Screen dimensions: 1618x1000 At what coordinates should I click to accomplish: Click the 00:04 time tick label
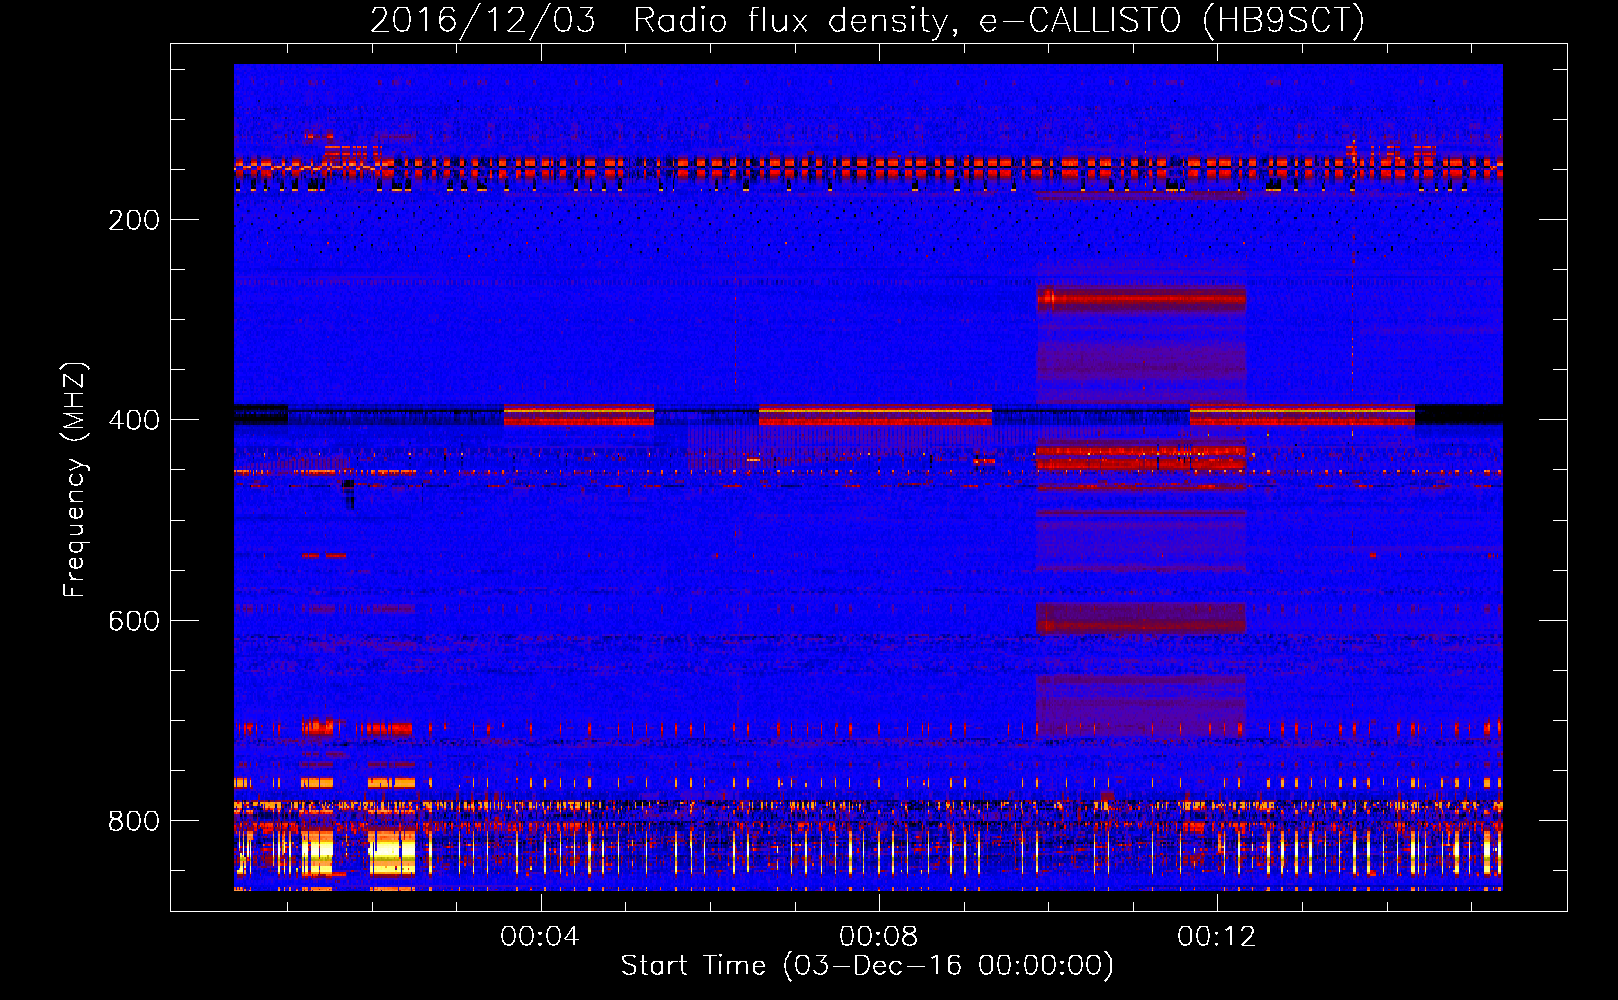pos(540,937)
